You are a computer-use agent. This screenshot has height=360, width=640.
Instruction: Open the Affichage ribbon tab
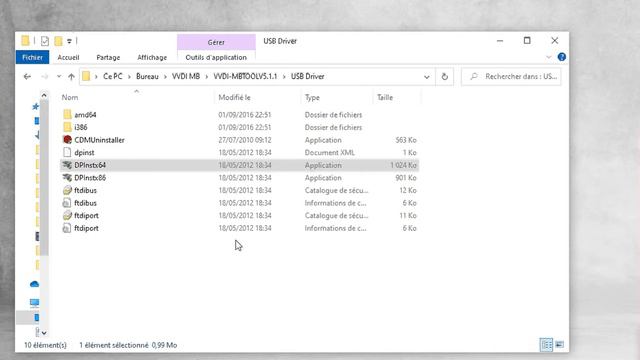pyautogui.click(x=152, y=58)
